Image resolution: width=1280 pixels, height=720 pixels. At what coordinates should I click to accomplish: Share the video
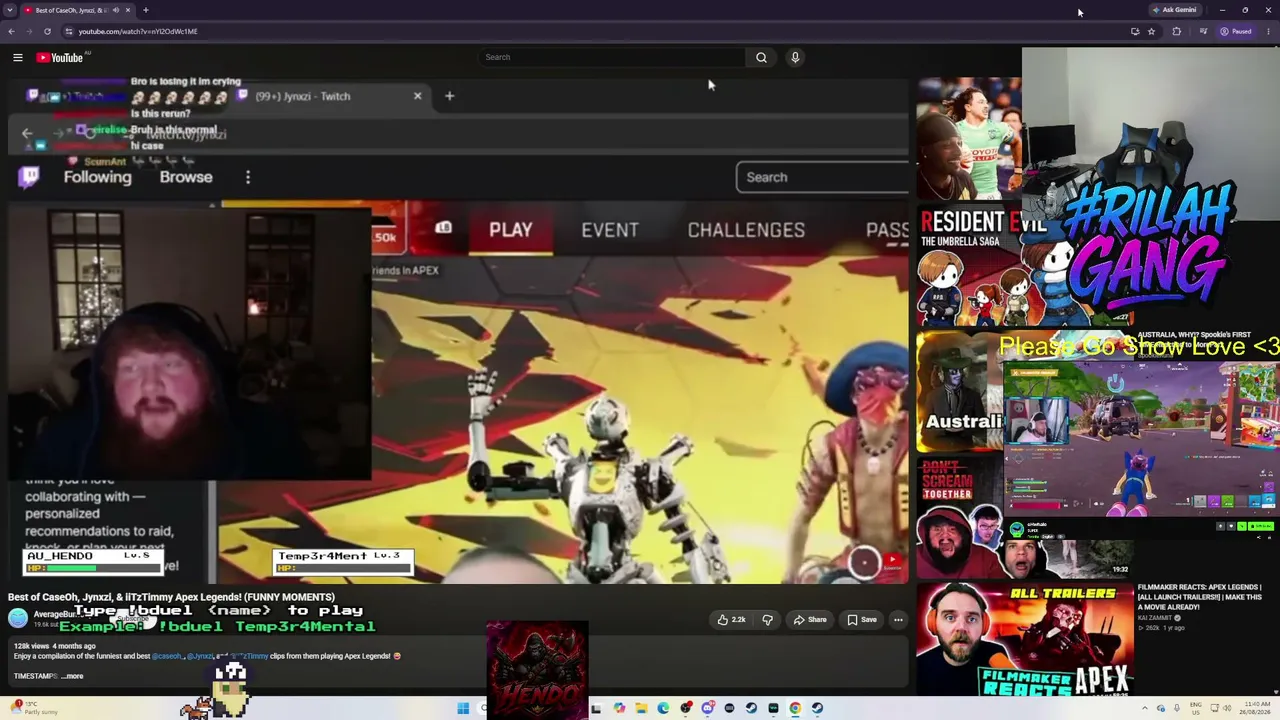(810, 620)
